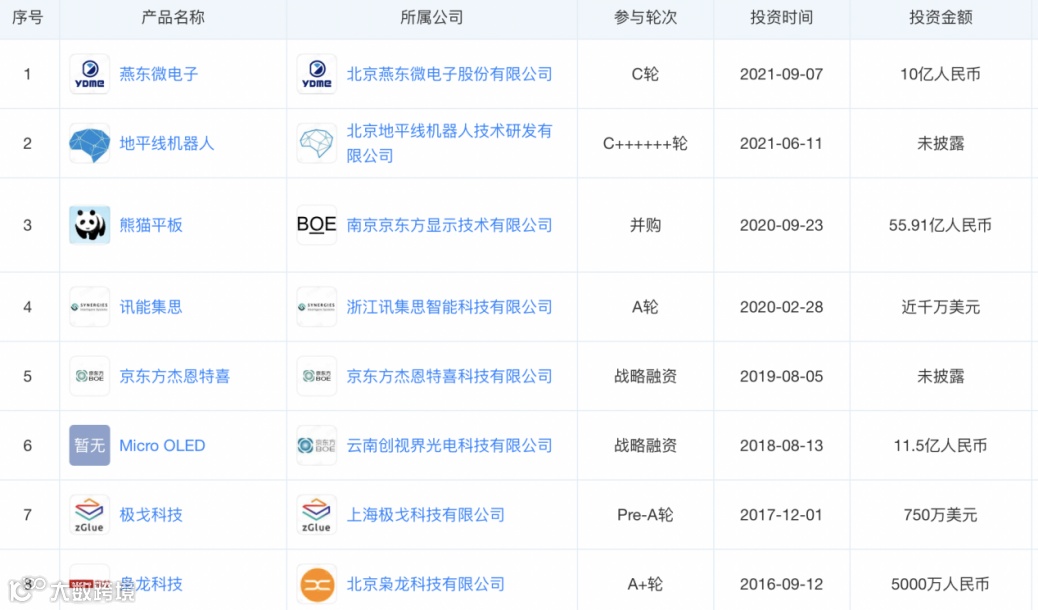1038x610 pixels.
Task: Select the 并购 round cell
Action: 645,225
